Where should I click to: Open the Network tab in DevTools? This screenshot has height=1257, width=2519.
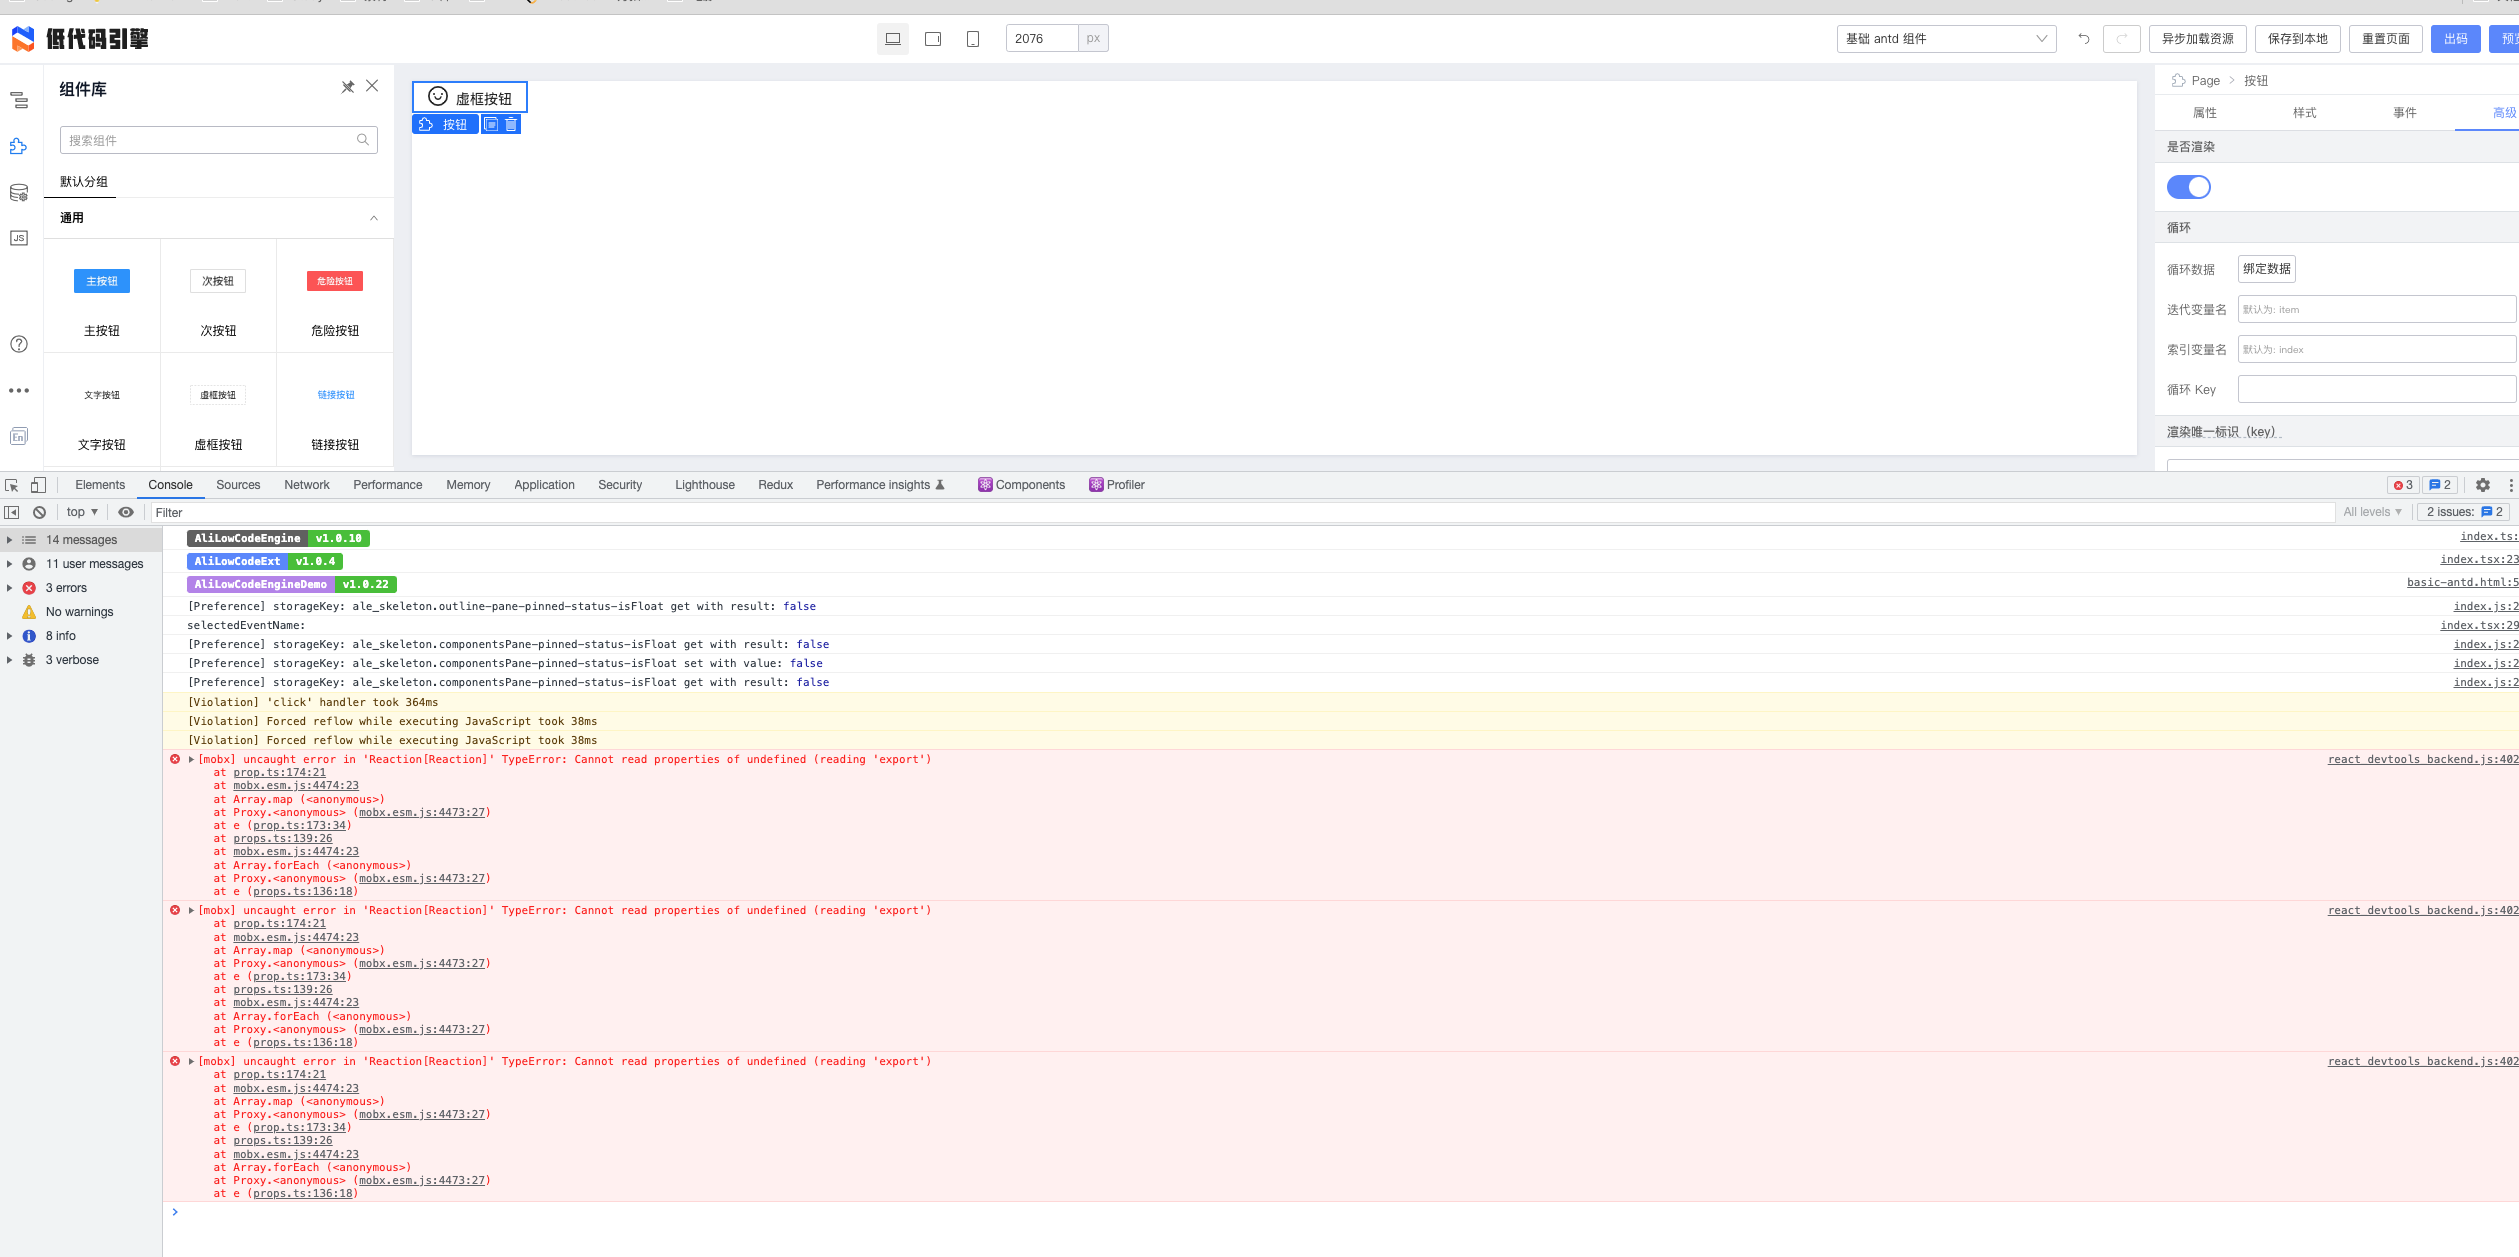pos(306,485)
